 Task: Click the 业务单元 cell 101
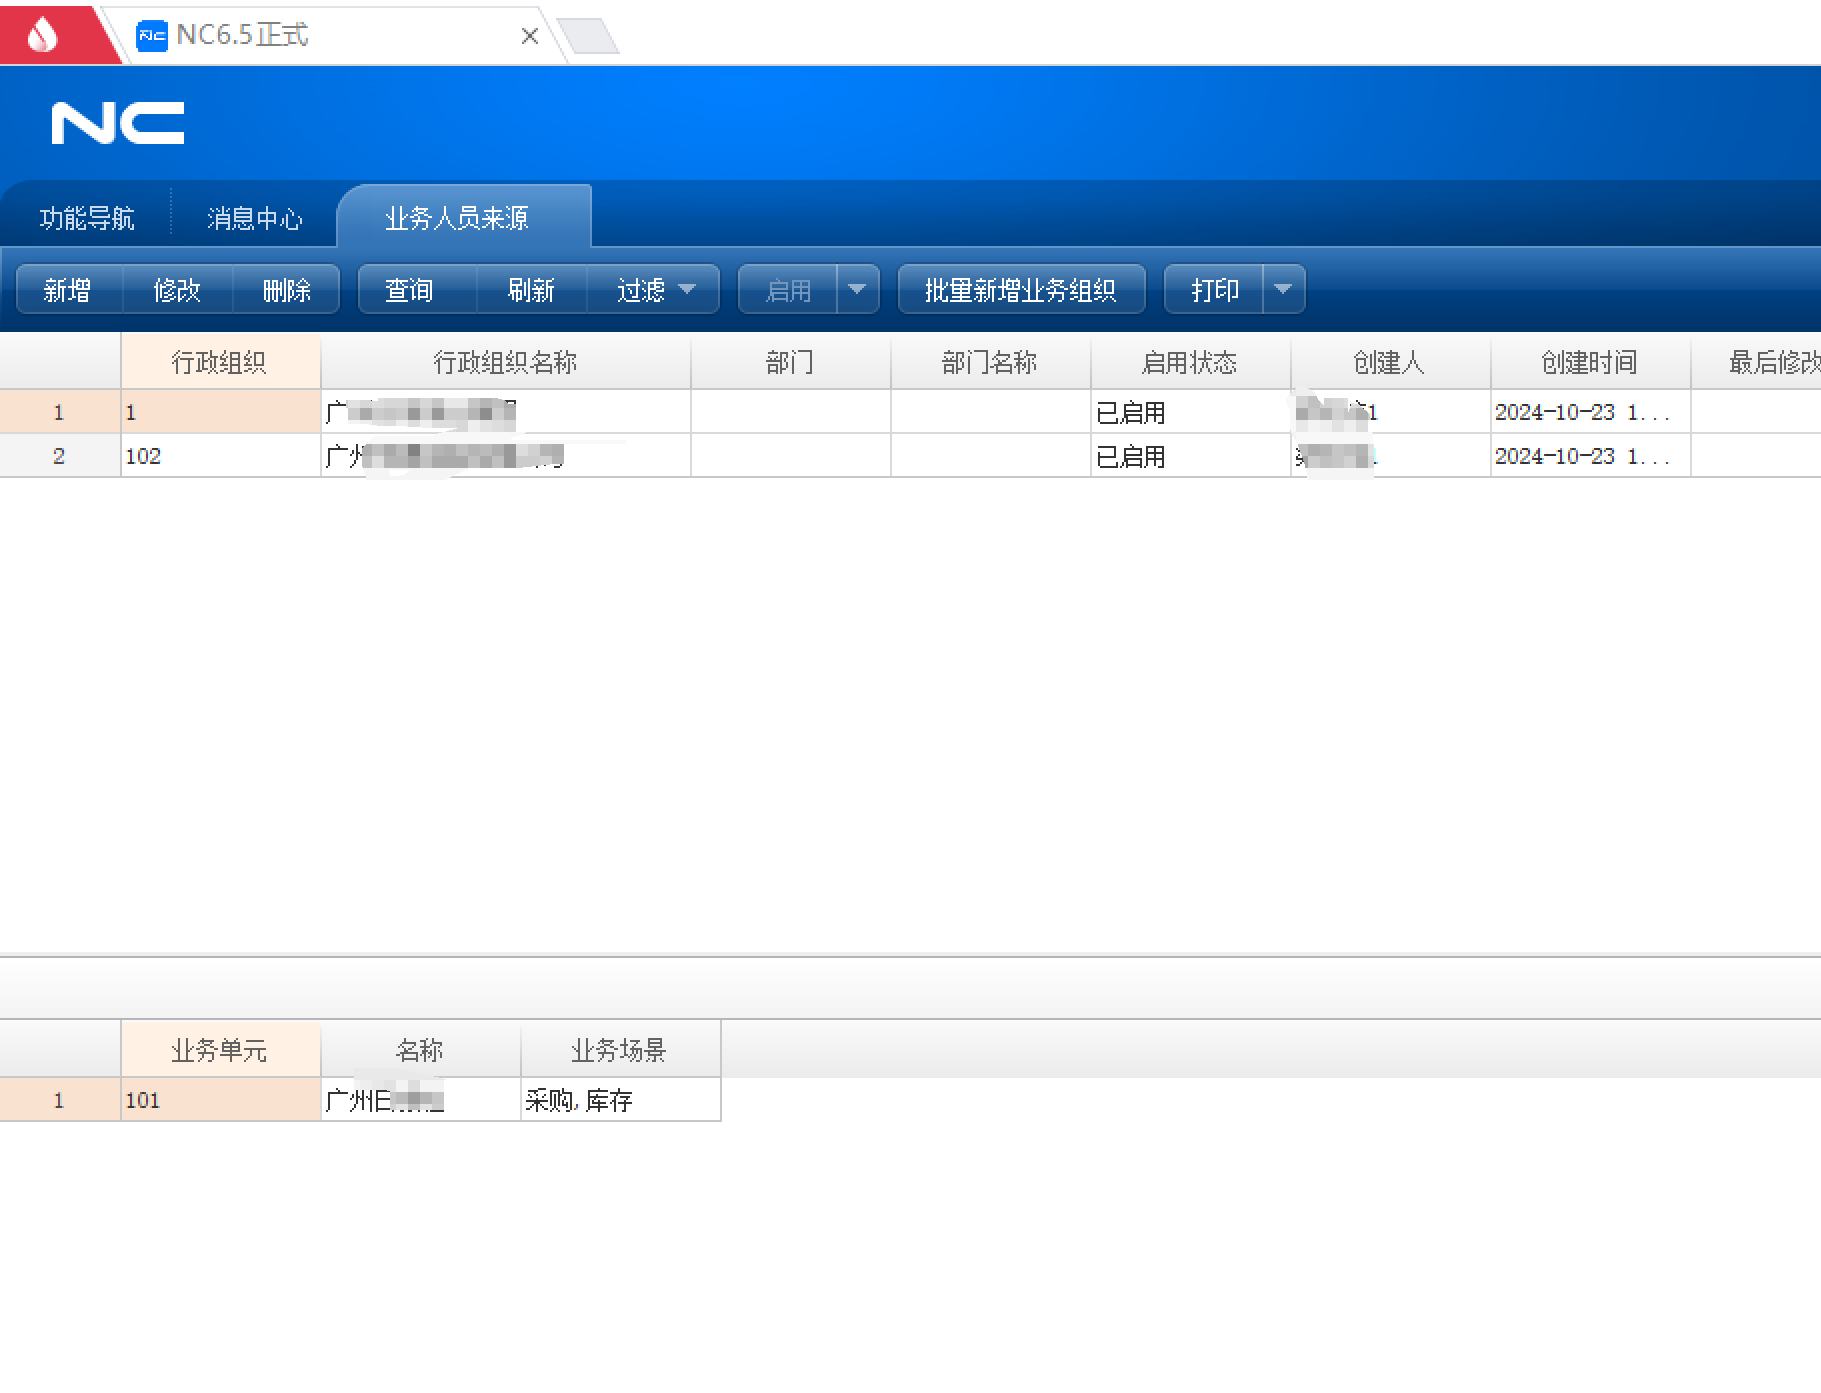[x=220, y=1100]
